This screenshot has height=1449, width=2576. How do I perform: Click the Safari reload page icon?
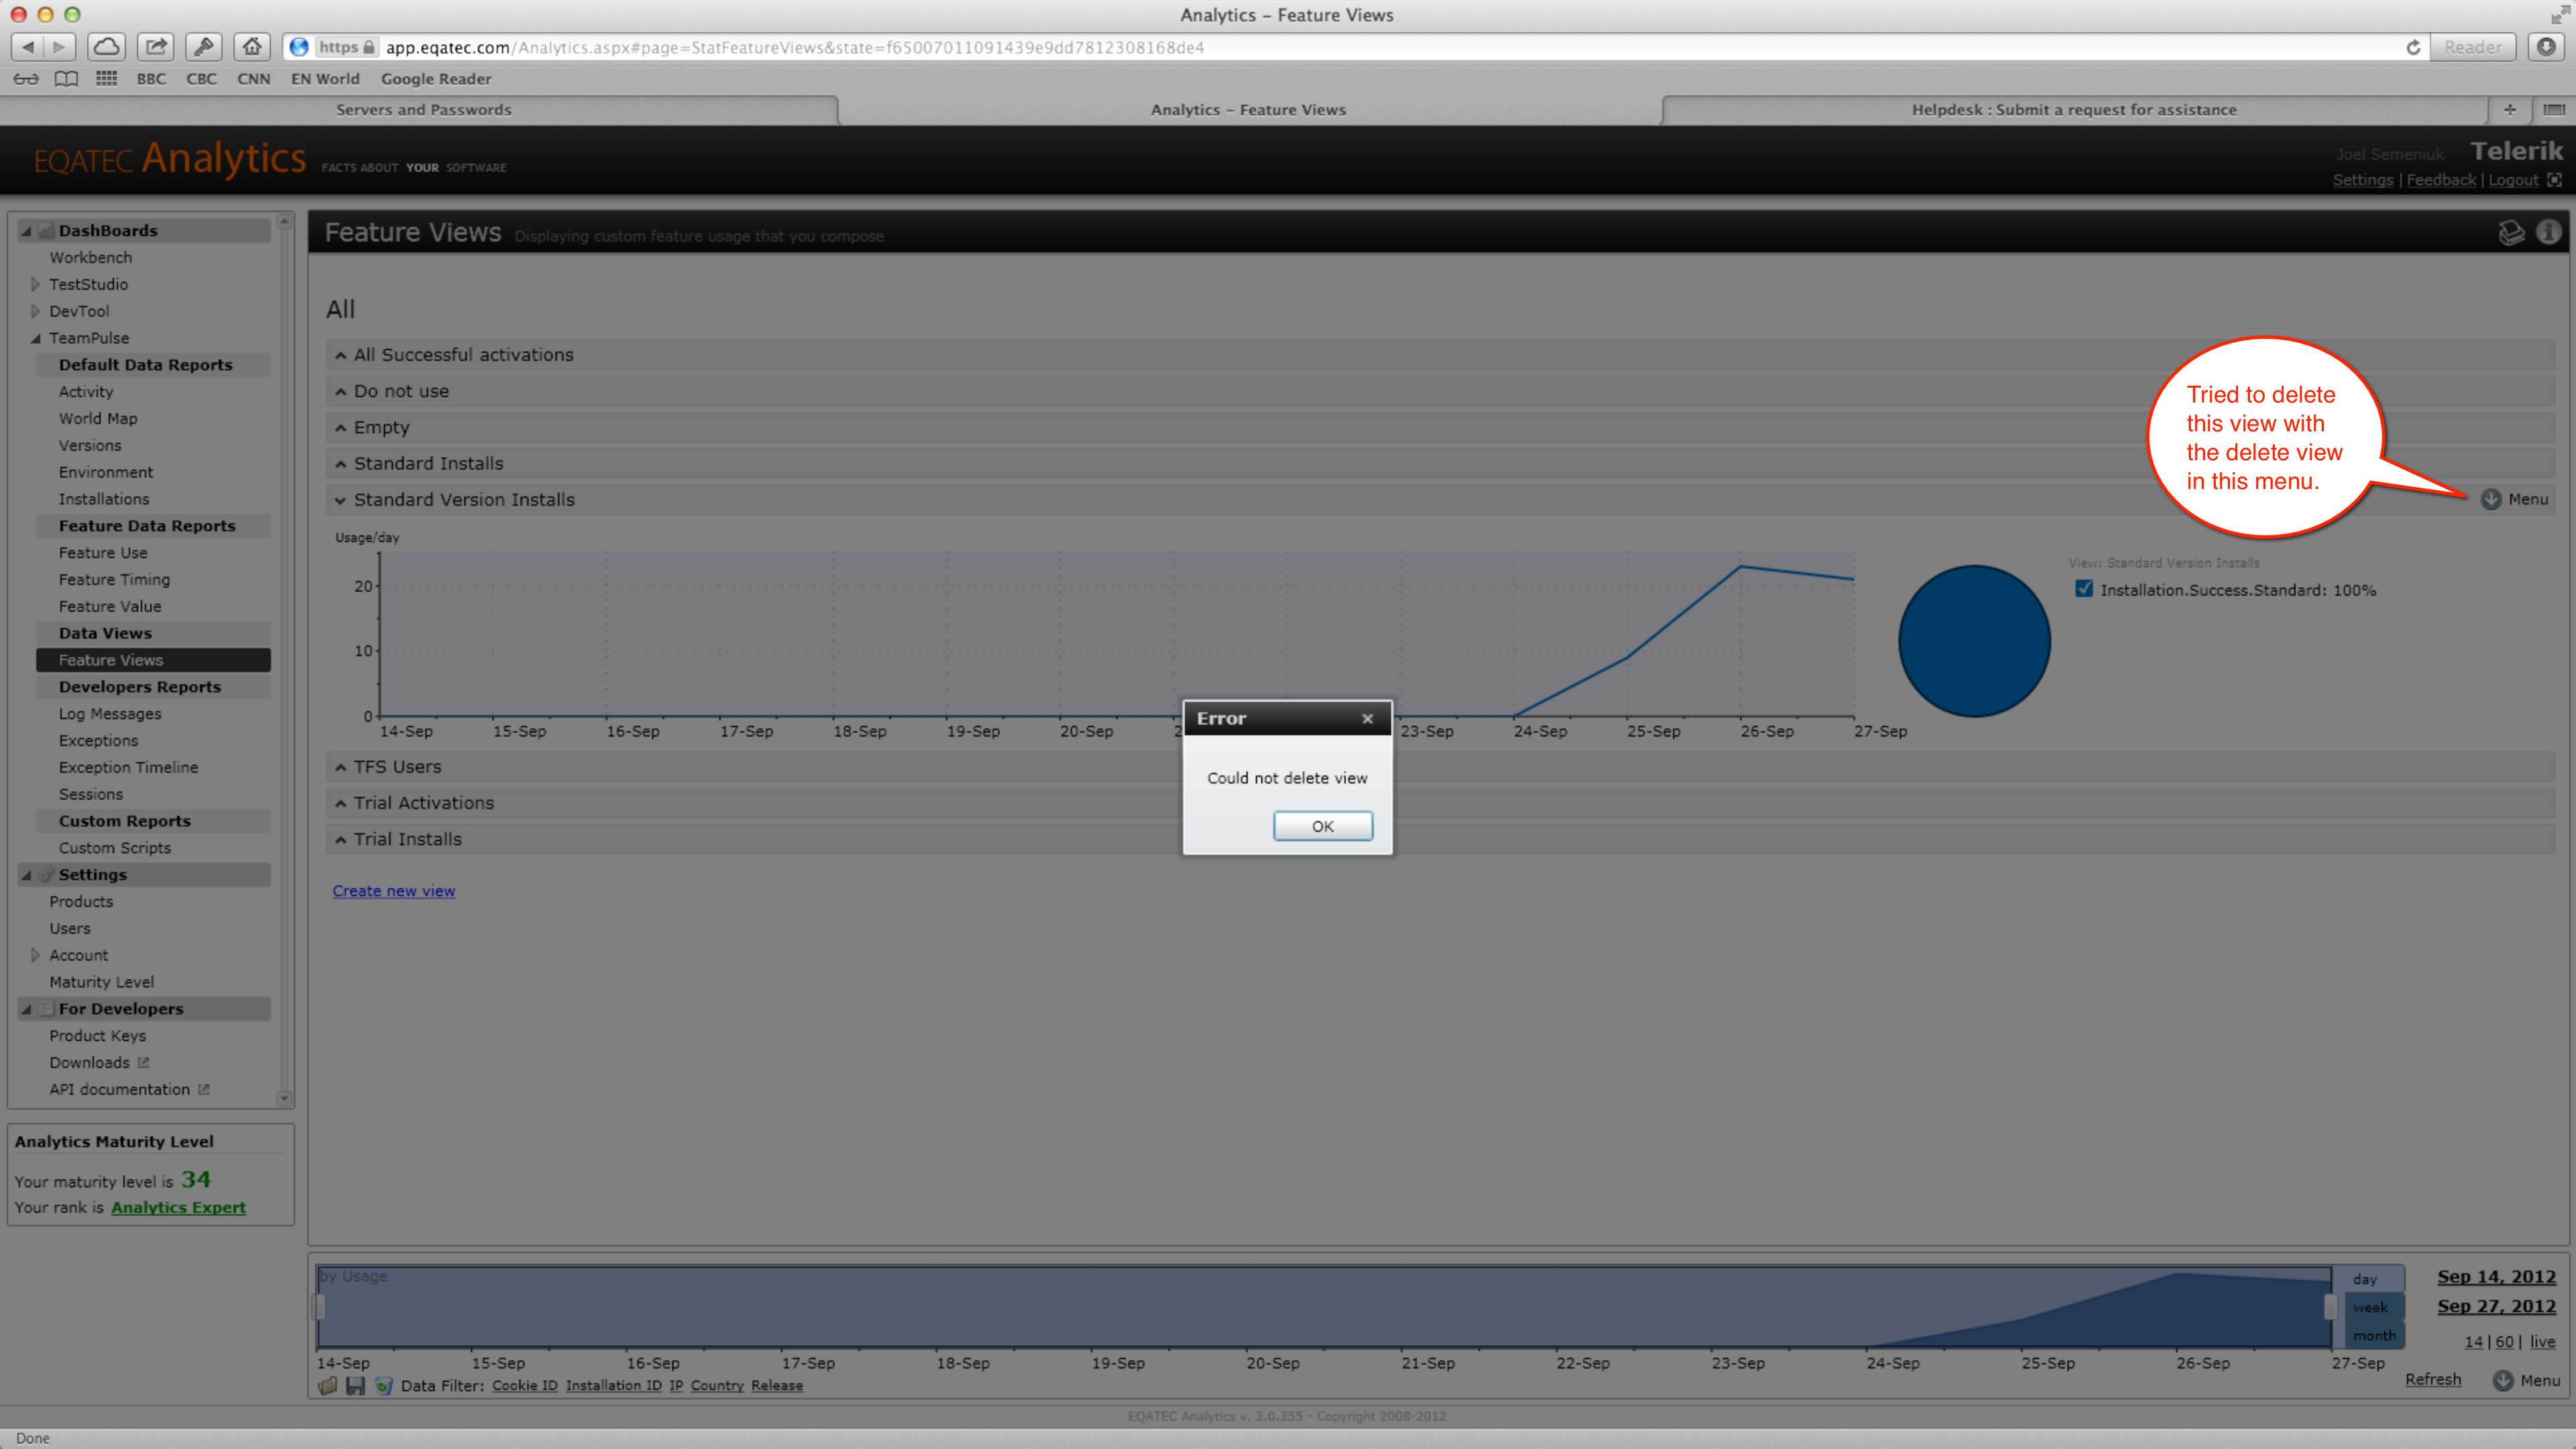[2413, 47]
